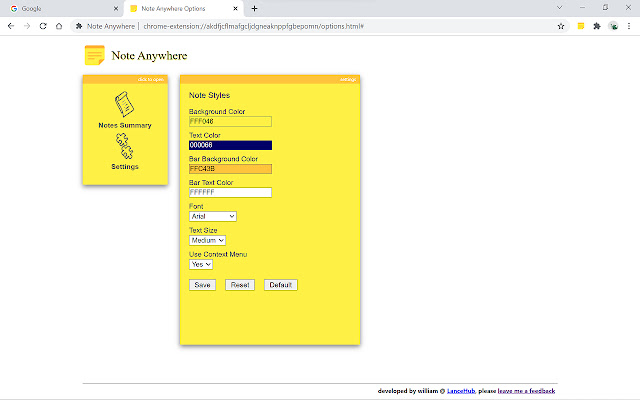
Task: Open a new tab with the plus button
Action: [x=254, y=8]
